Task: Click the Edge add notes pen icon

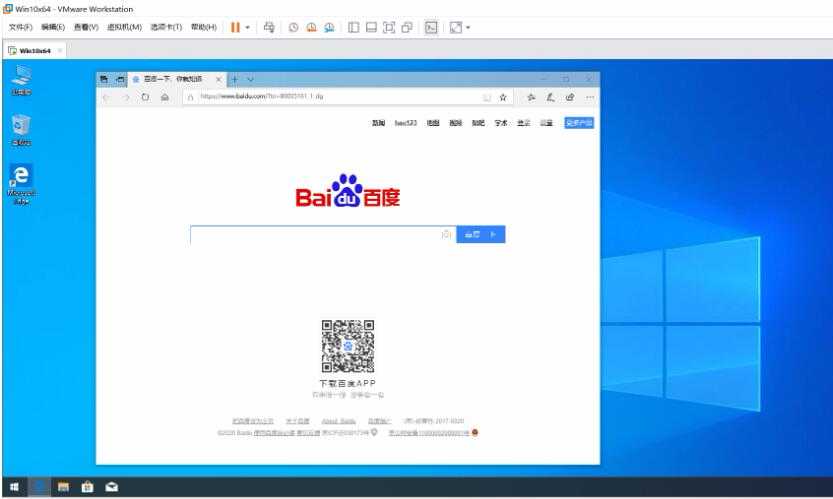Action: click(550, 97)
